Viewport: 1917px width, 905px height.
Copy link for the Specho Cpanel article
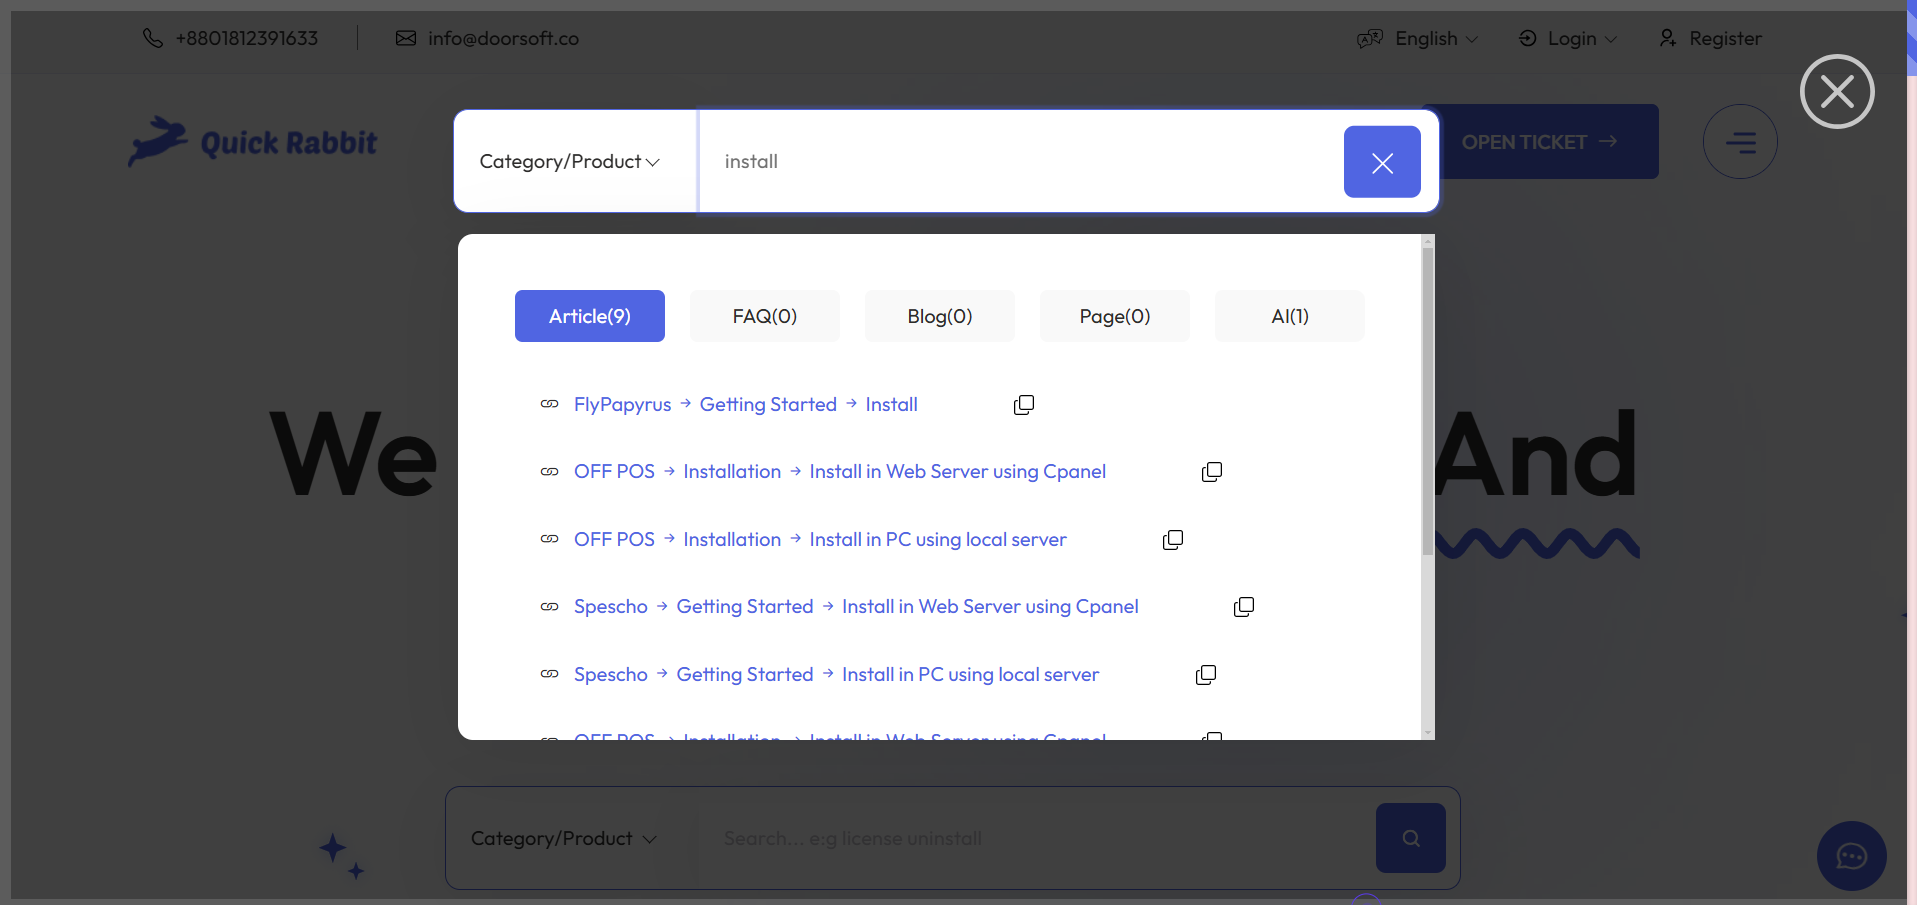(1244, 606)
